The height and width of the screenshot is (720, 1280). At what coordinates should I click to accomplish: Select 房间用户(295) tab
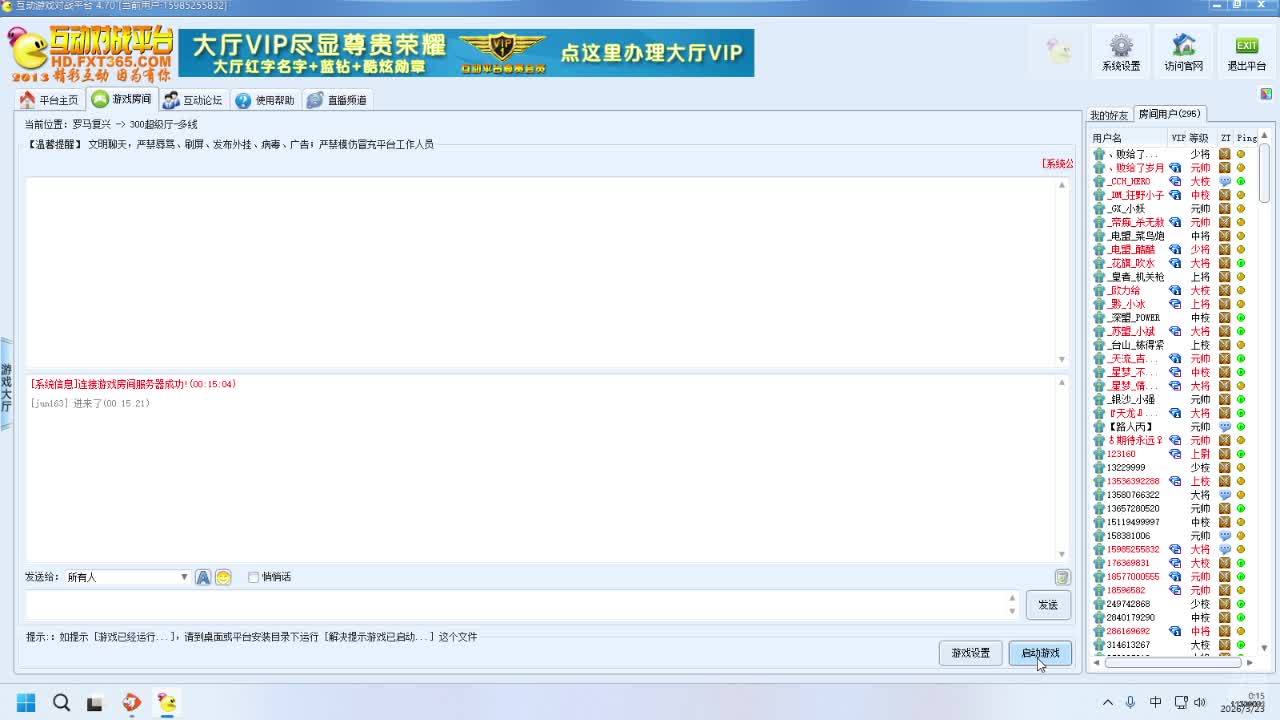pos(1169,114)
